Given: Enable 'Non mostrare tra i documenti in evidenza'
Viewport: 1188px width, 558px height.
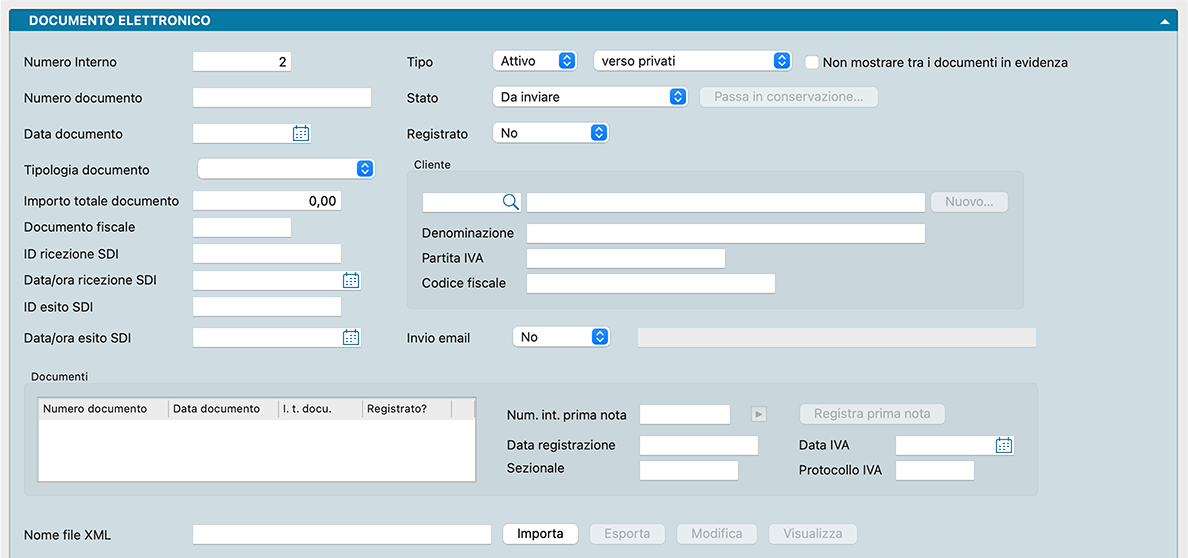Looking at the screenshot, I should [812, 62].
